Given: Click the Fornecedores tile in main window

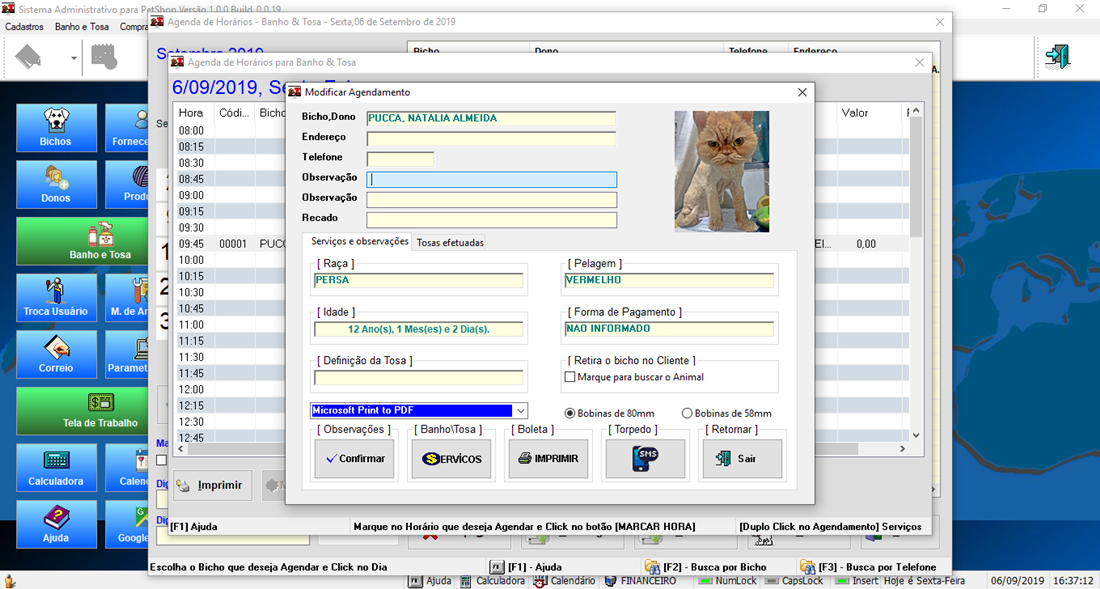Looking at the screenshot, I should pyautogui.click(x=127, y=128).
